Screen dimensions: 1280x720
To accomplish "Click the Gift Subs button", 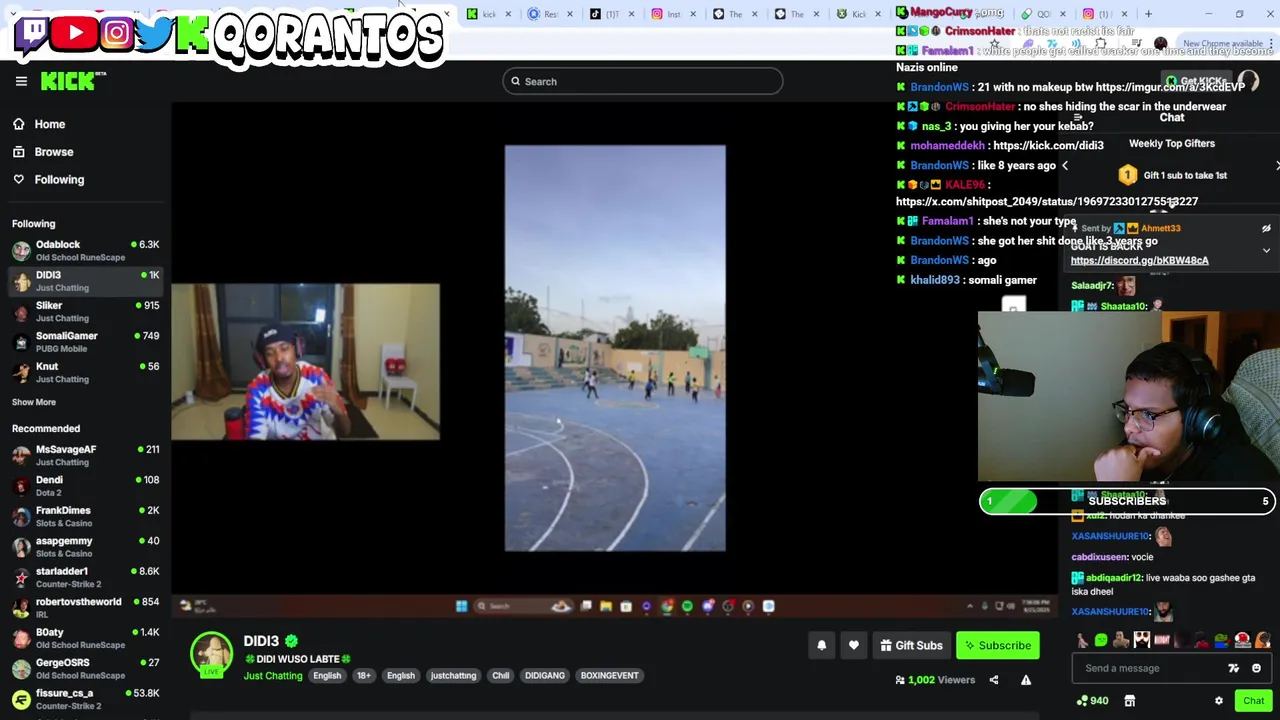I will click(911, 646).
